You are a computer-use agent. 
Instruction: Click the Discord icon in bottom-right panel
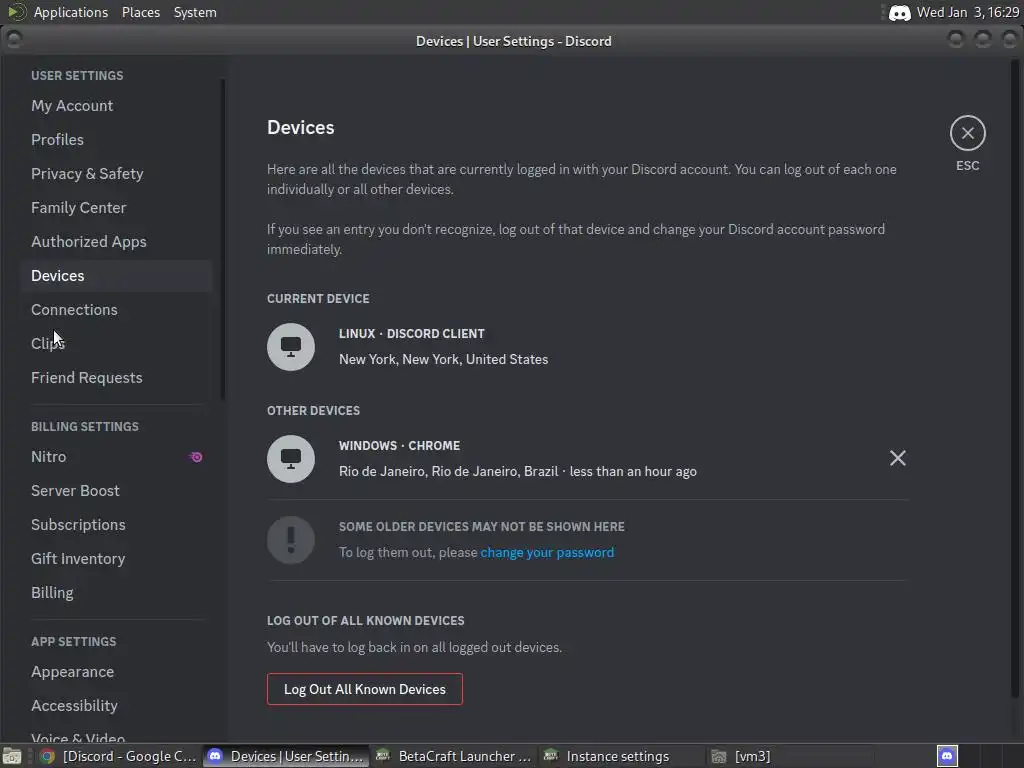[x=947, y=756]
